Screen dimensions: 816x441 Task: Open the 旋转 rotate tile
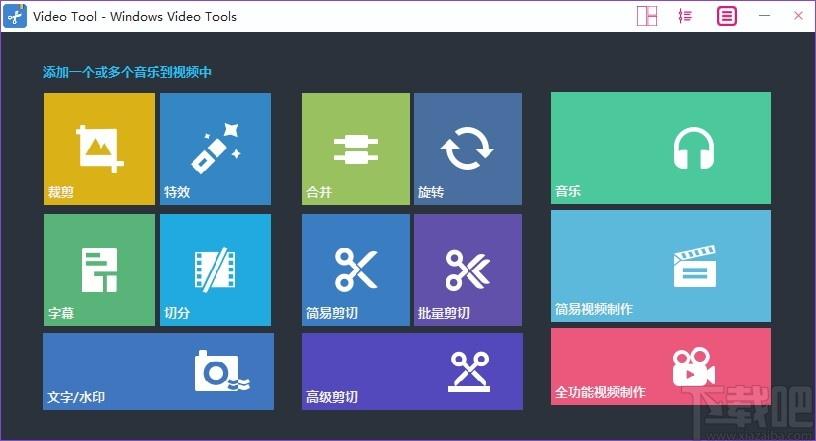coord(468,149)
